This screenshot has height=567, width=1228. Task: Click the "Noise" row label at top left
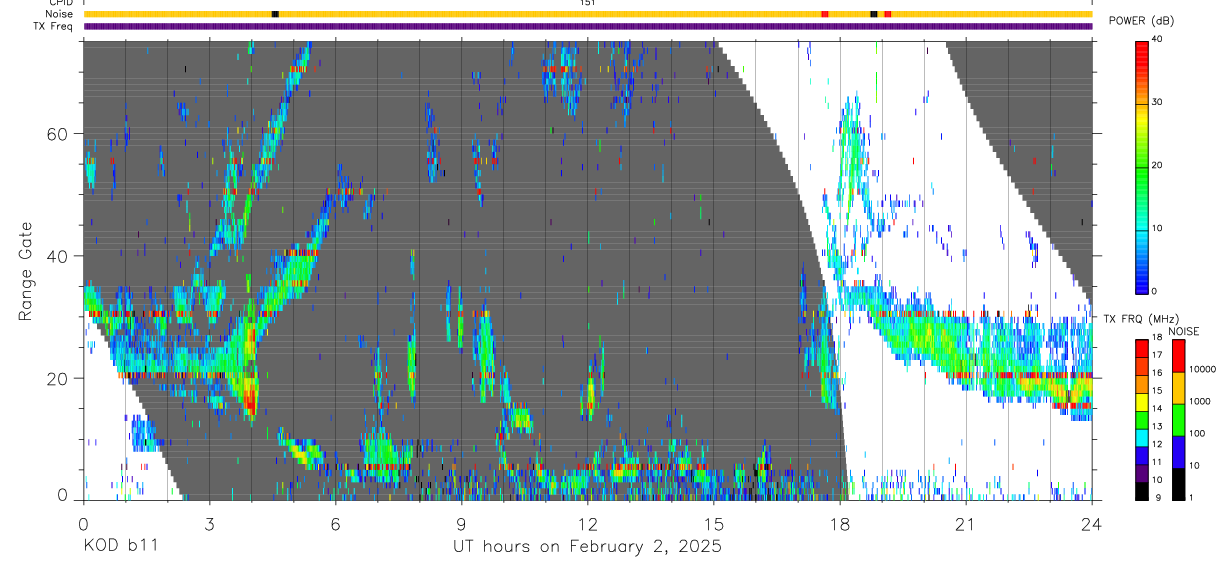[59, 14]
